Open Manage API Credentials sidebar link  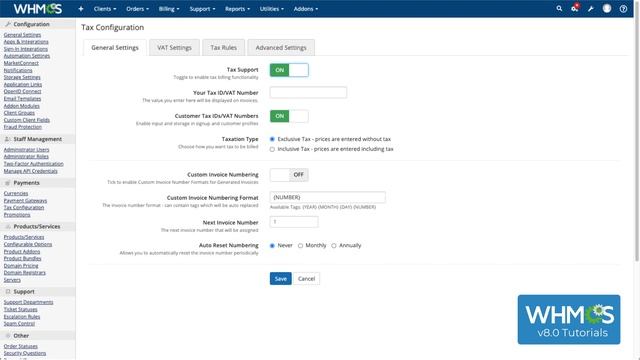pos(31,171)
